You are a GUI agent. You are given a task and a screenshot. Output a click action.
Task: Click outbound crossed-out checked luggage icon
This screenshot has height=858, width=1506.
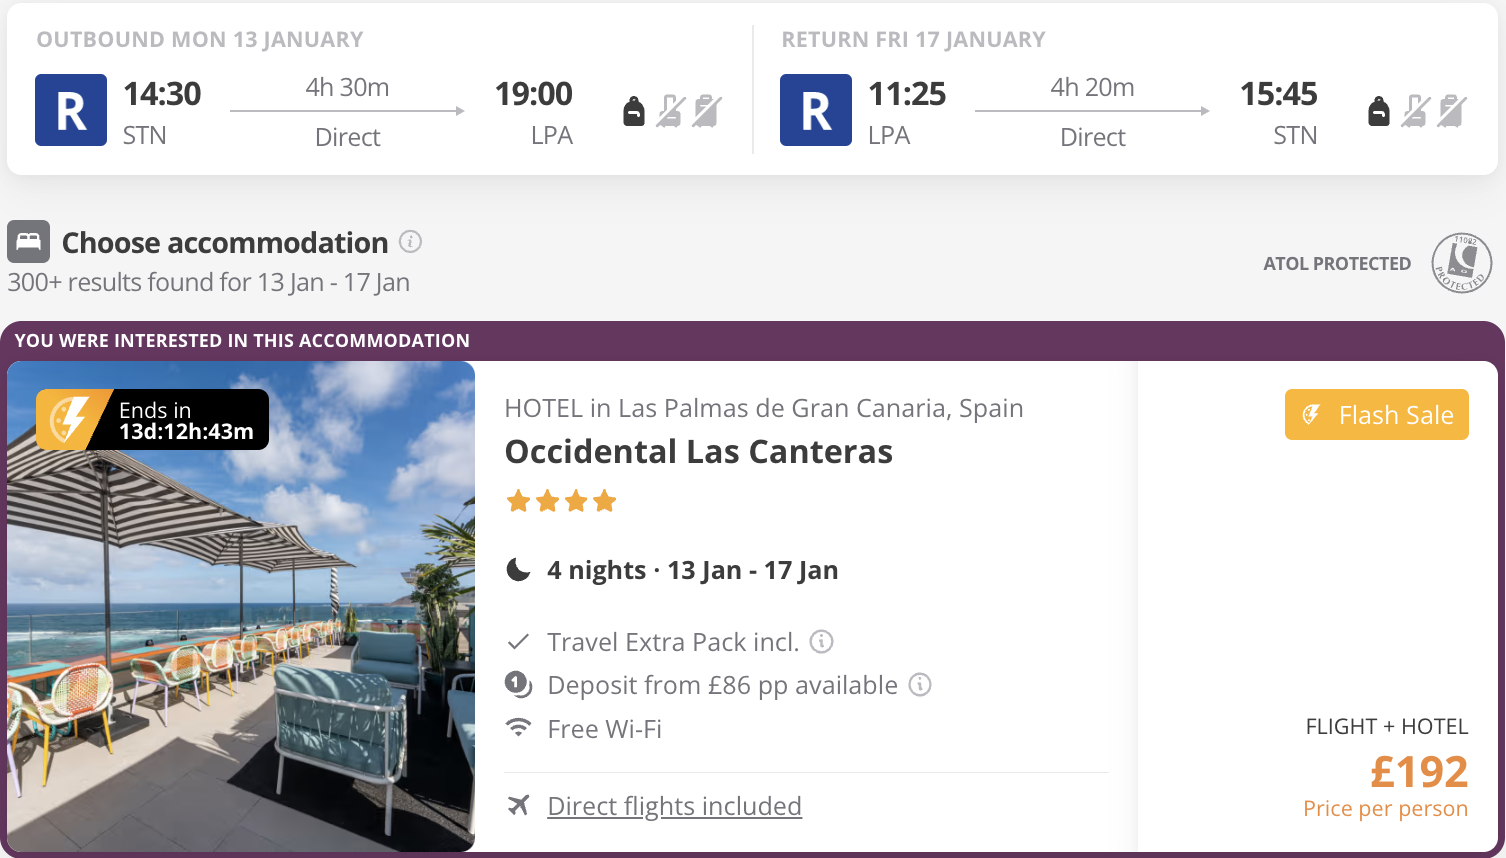point(707,111)
